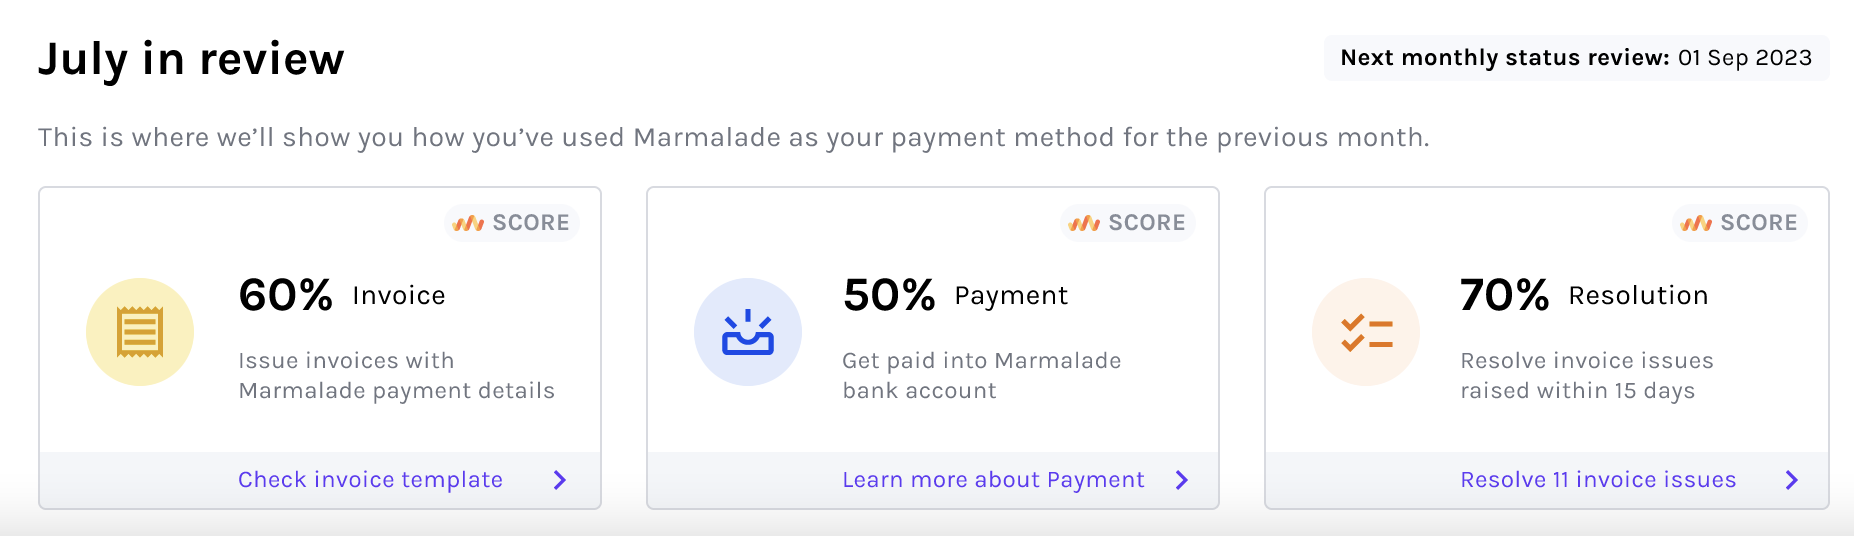Open the Check invoice template link
Screen dimensions: 1854x536
pyautogui.click(x=370, y=480)
